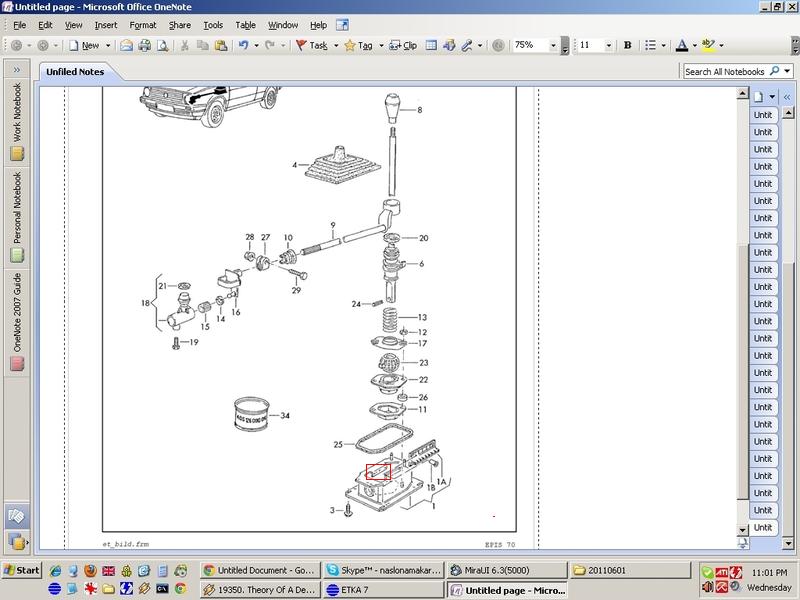Toggle Bold formatting
Screen dimensions: 800x600
pos(627,45)
